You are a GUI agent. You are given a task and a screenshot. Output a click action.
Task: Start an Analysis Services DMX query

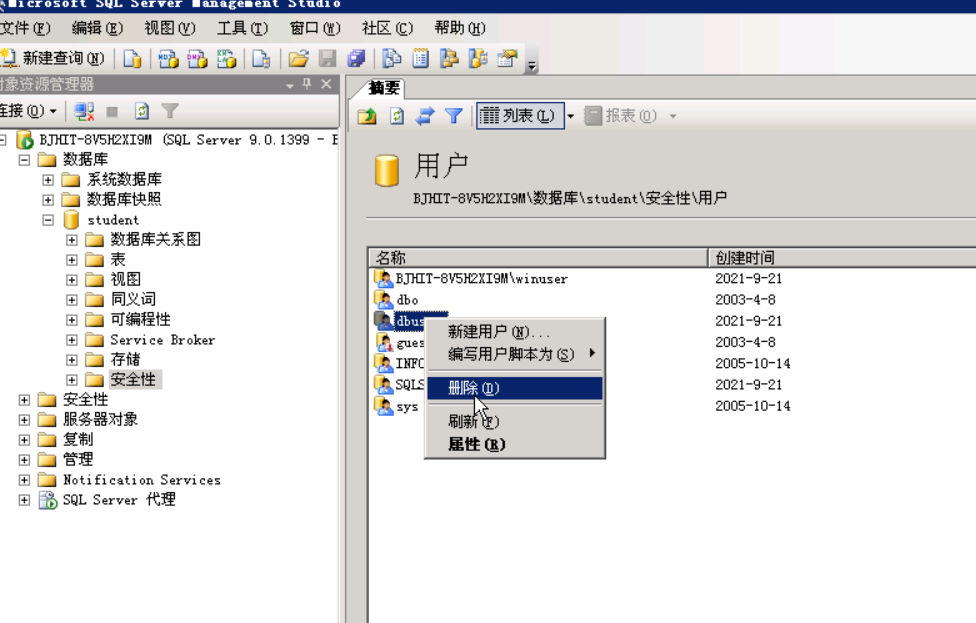pos(197,59)
